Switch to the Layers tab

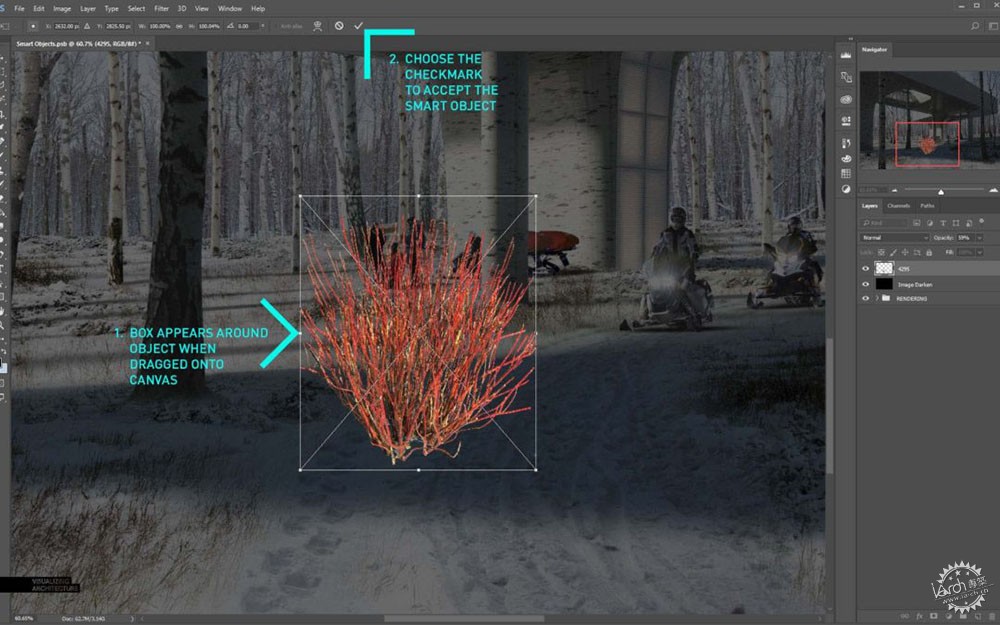870,206
